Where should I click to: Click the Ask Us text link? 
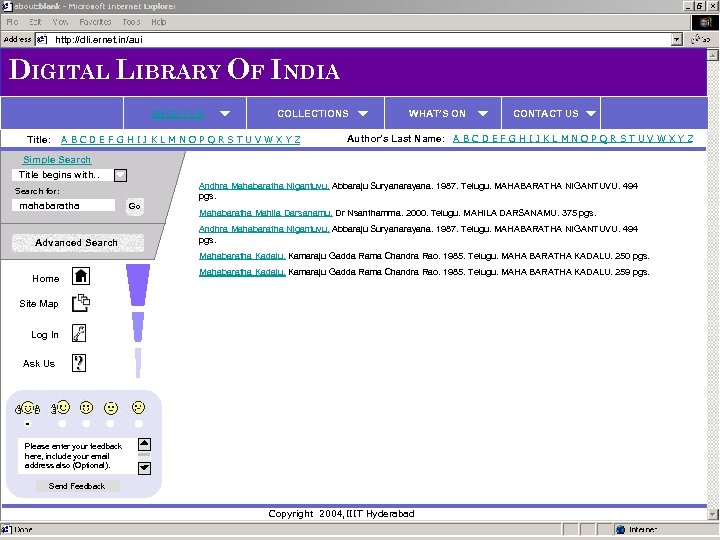click(x=39, y=363)
